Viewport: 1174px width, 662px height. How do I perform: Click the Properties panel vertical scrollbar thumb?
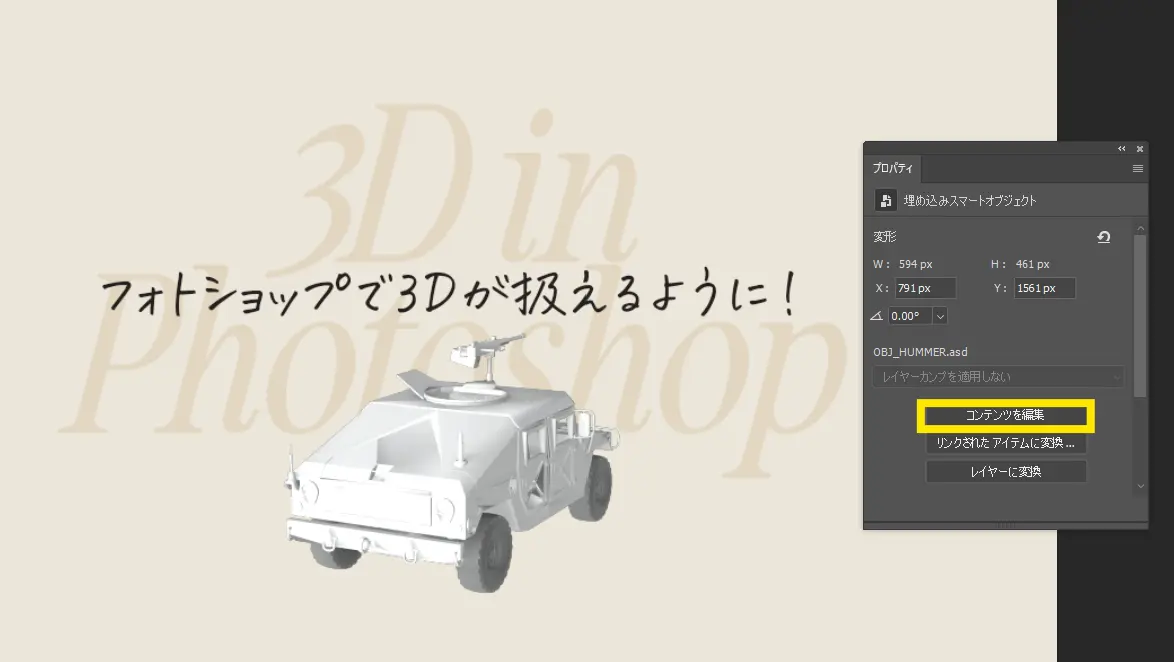[1140, 315]
